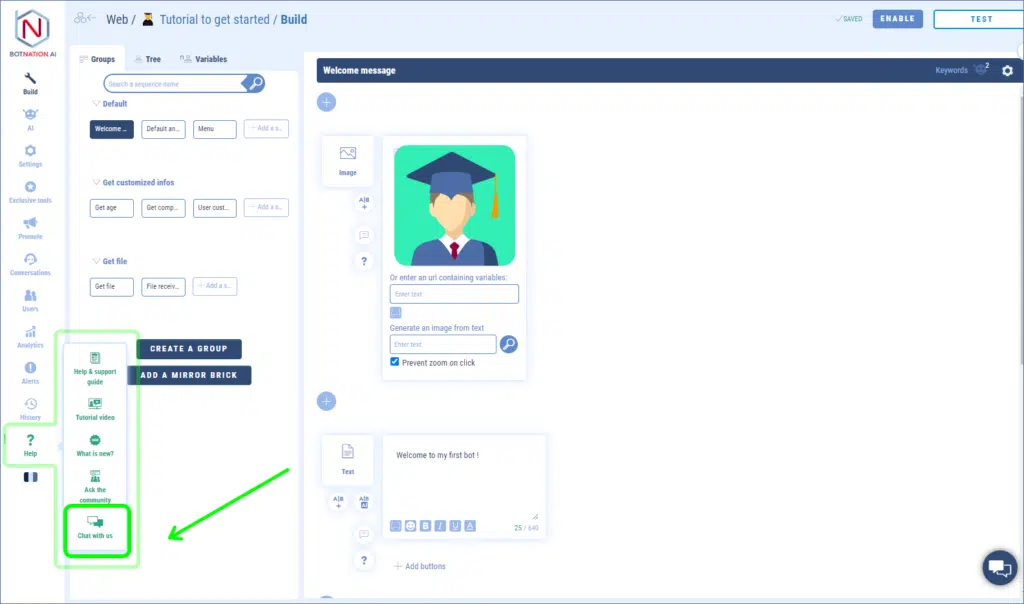Image resolution: width=1024 pixels, height=604 pixels.
Task: Open the emoji picker in text block
Action: click(411, 526)
